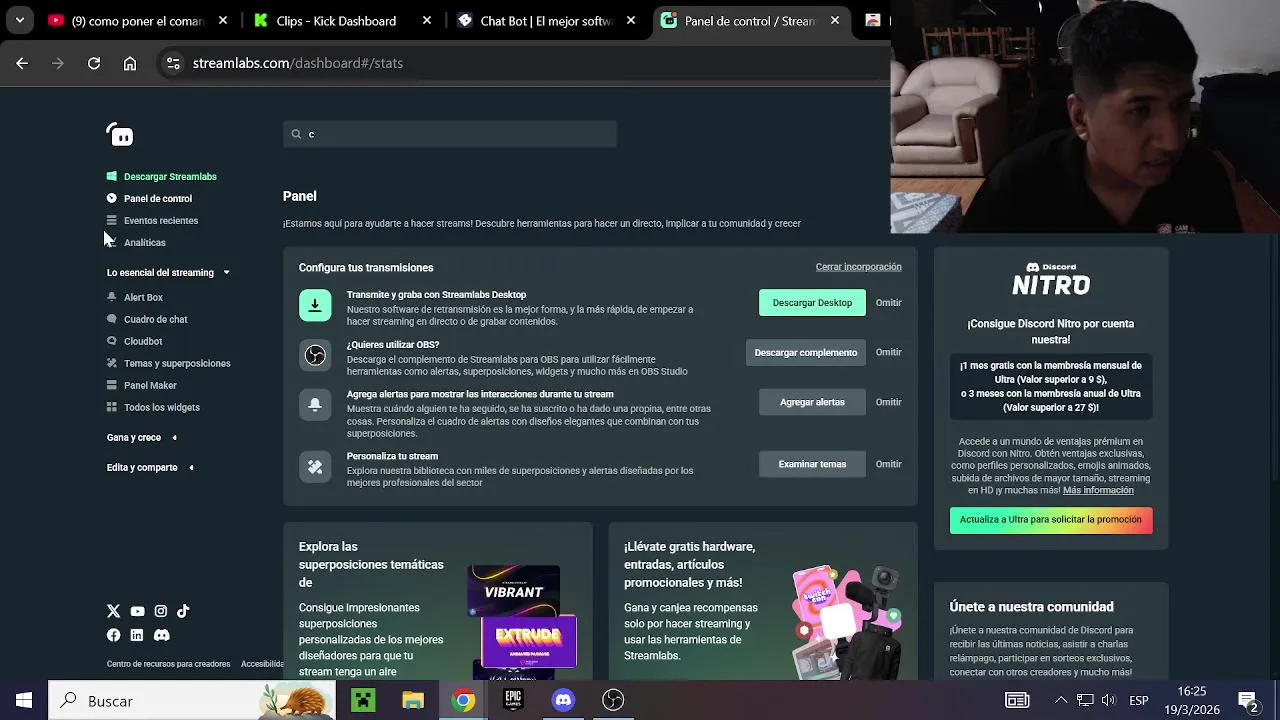Open File Explorer from the taskbar

[x=413, y=700]
